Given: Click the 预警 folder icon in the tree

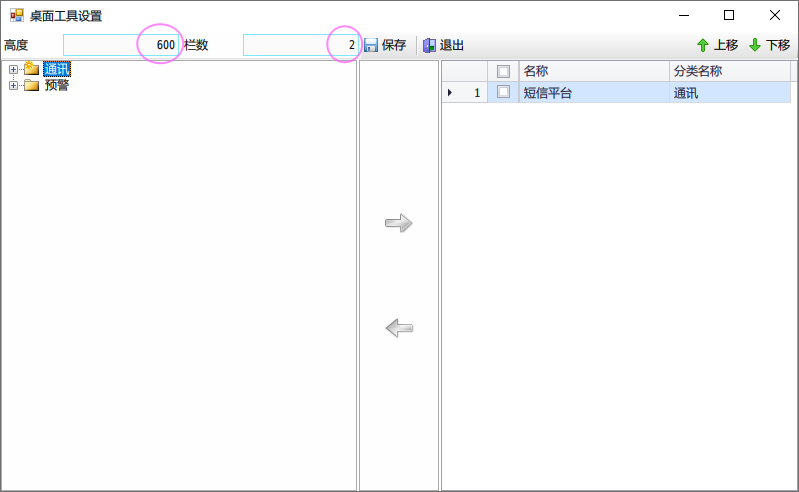Looking at the screenshot, I should [x=32, y=85].
